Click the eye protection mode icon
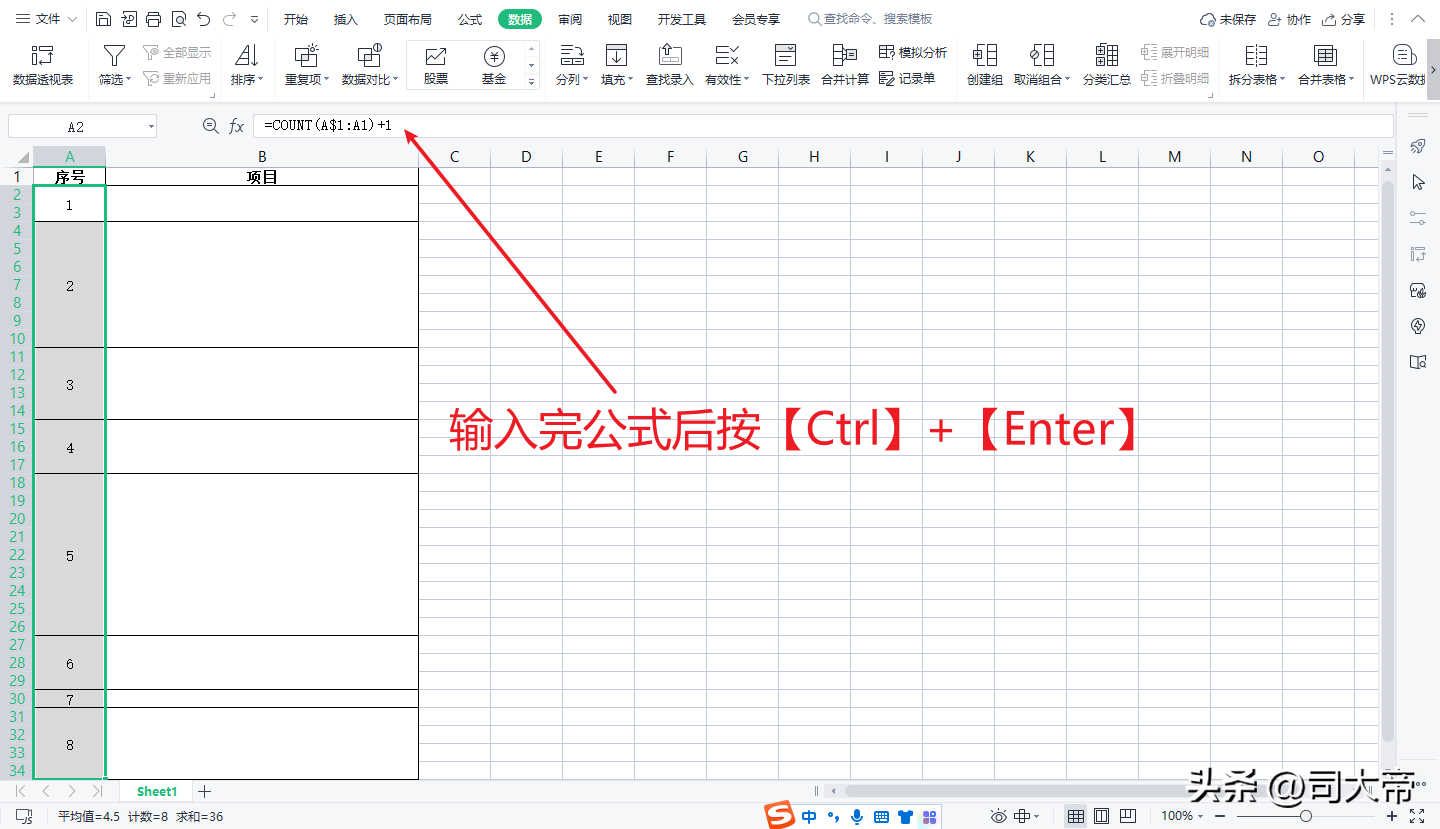 coord(998,816)
